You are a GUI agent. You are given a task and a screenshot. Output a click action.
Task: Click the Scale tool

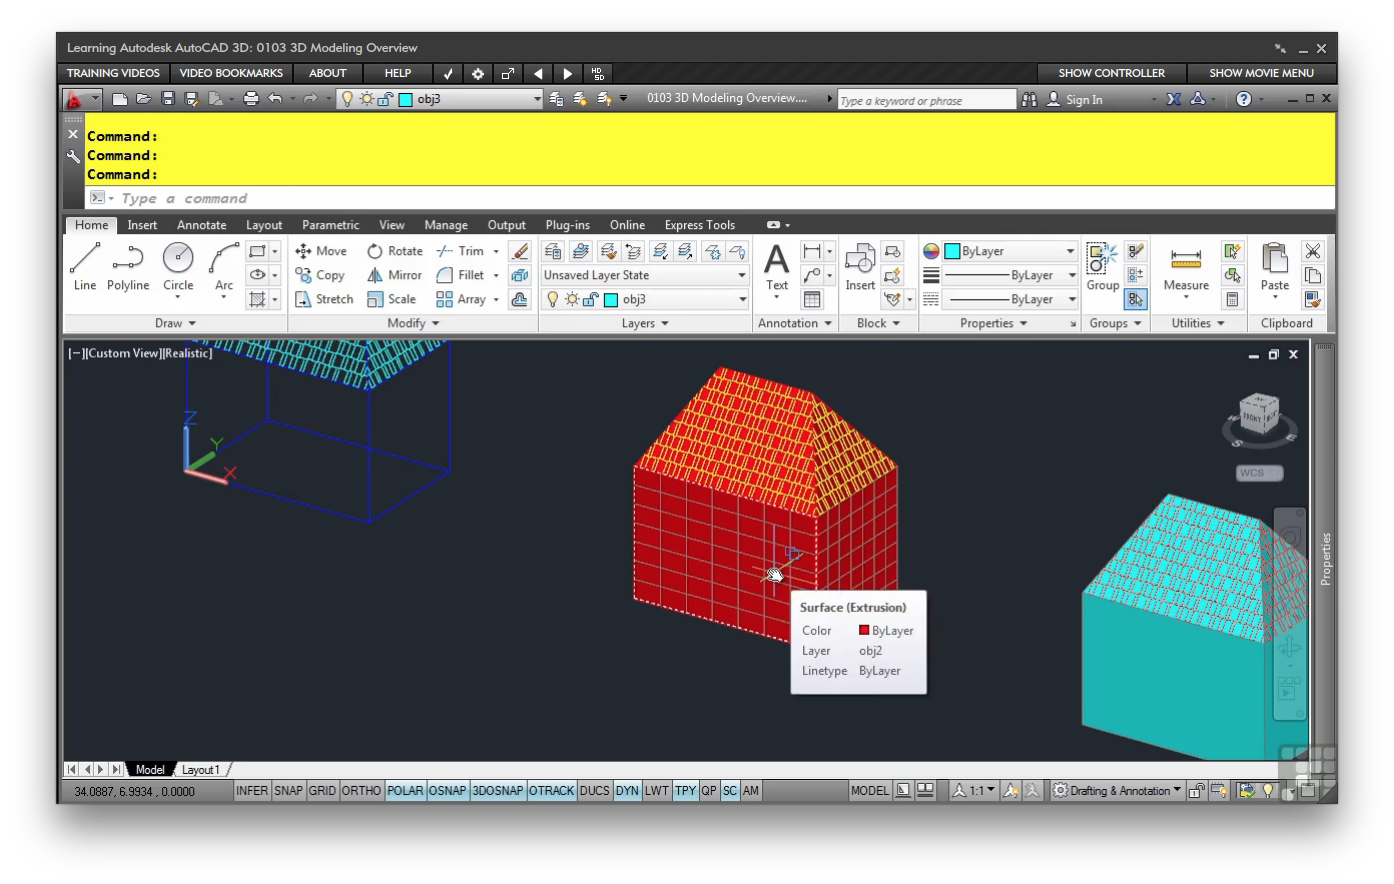pos(391,299)
